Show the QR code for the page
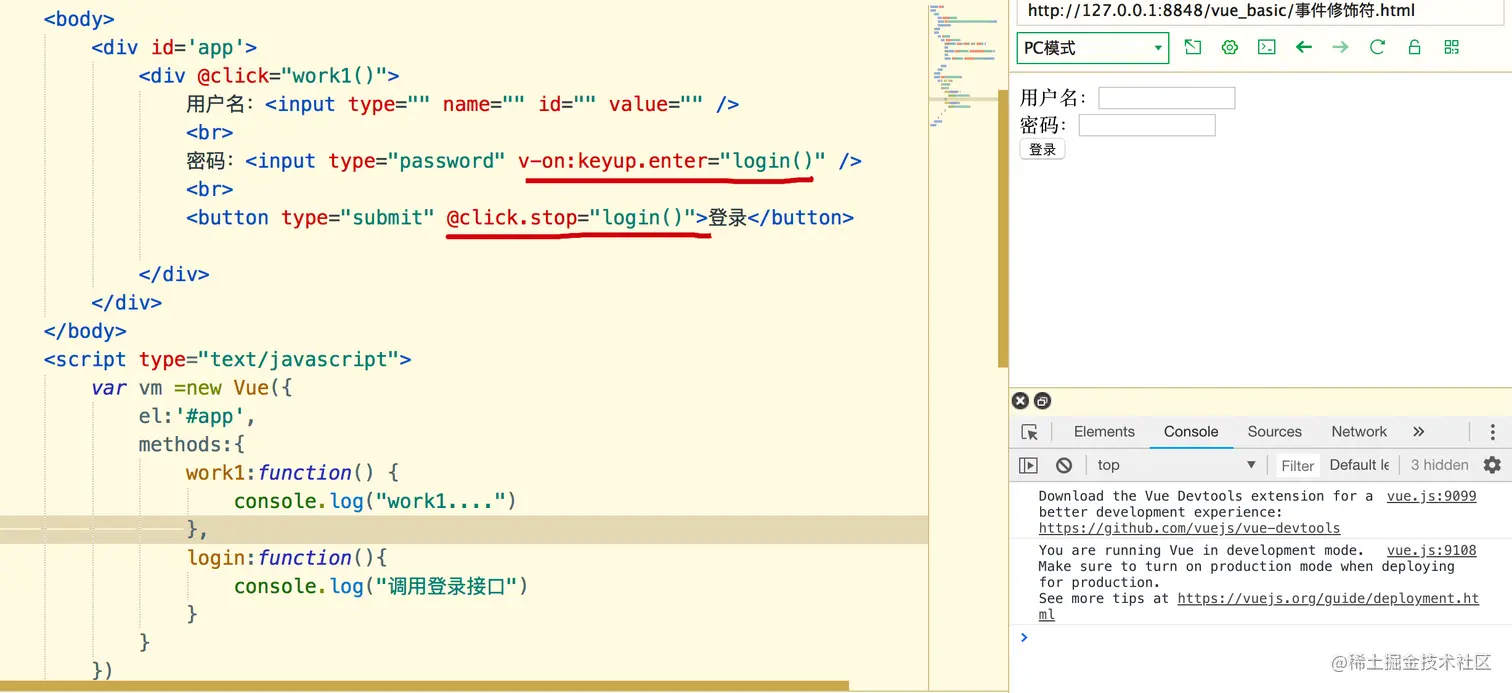 1452,47
